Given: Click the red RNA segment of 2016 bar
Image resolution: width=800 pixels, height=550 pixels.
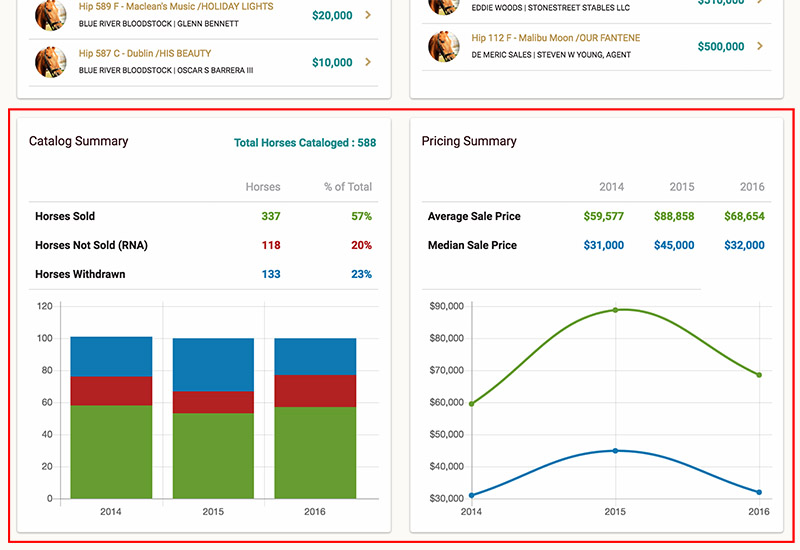Looking at the screenshot, I should coord(315,391).
